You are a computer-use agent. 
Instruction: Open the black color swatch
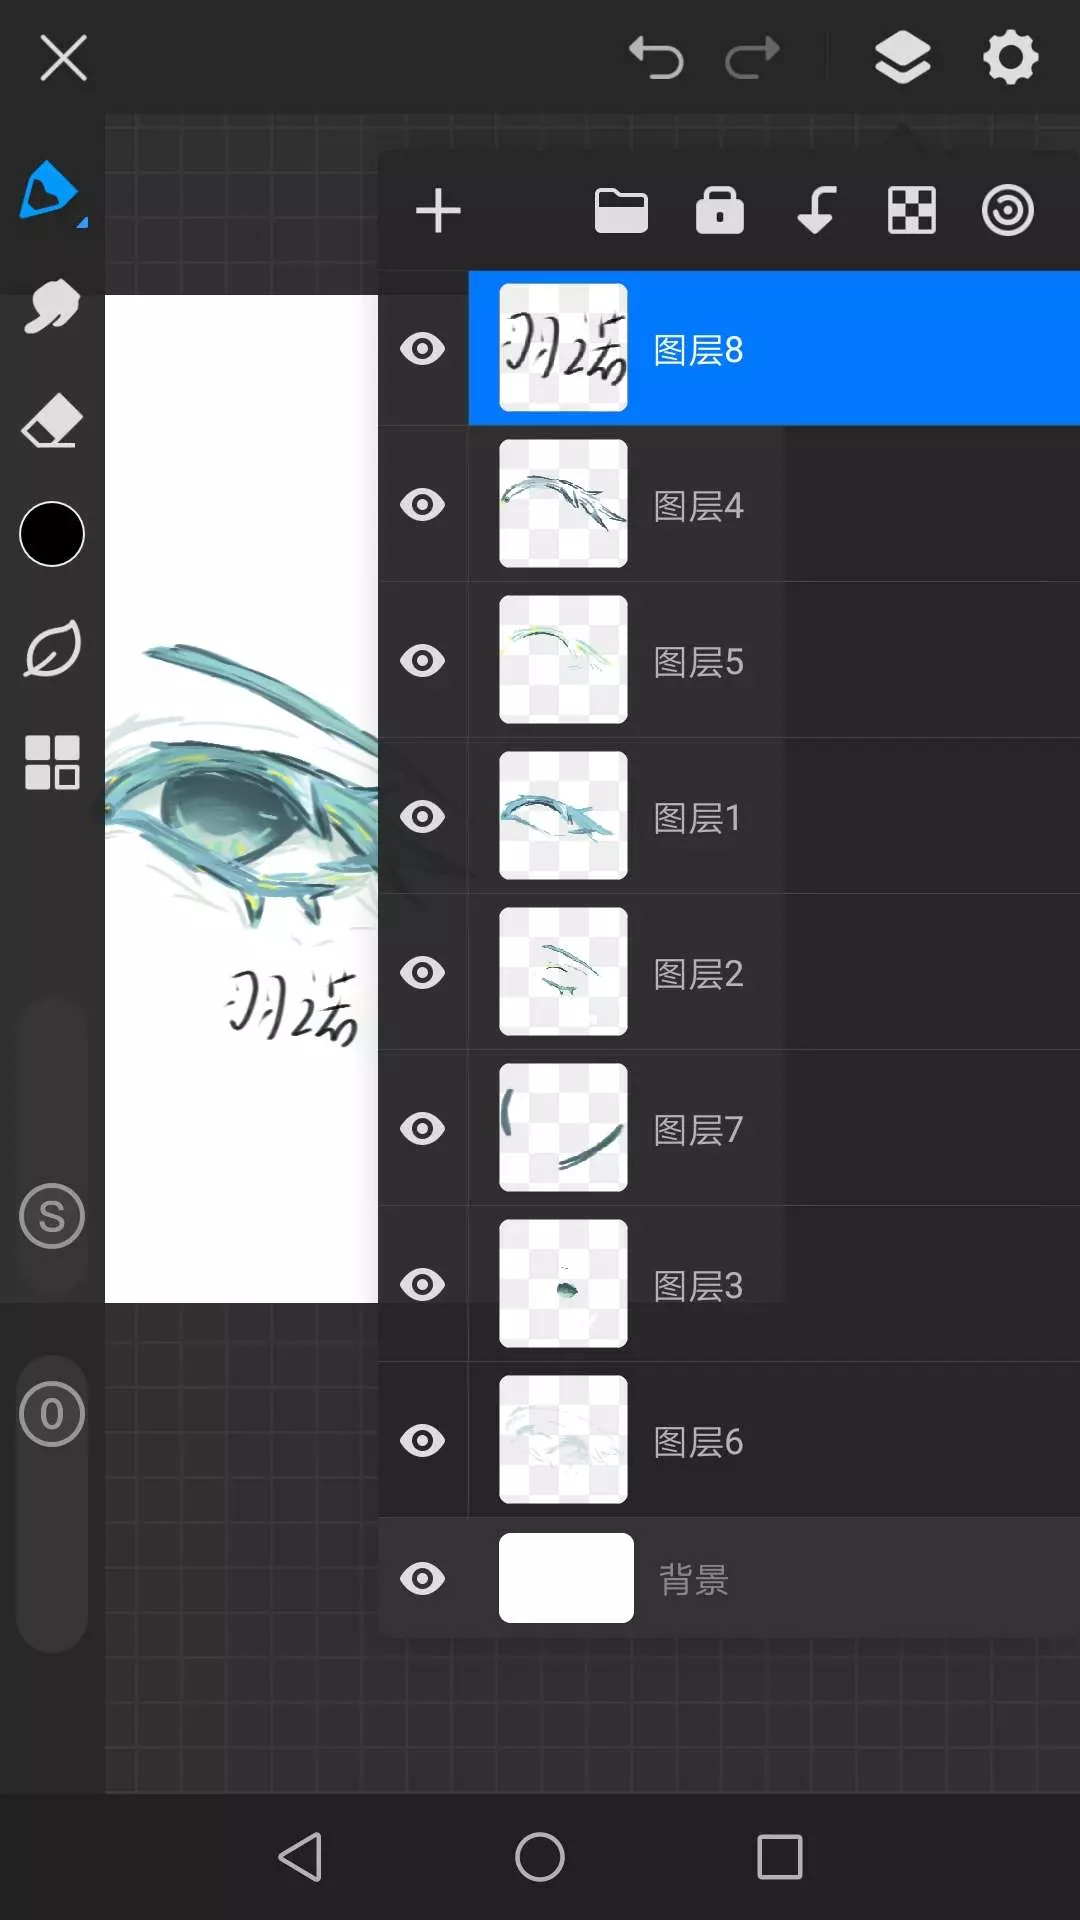click(x=52, y=534)
